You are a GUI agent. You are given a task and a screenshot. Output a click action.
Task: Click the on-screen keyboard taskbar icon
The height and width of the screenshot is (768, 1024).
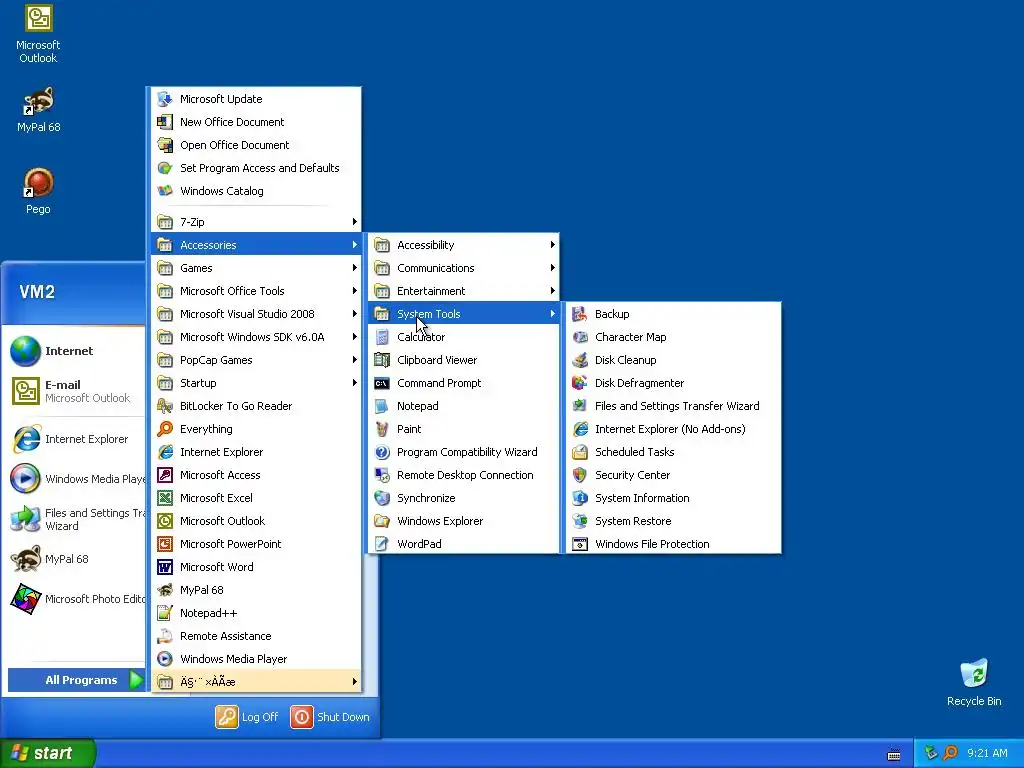click(893, 755)
